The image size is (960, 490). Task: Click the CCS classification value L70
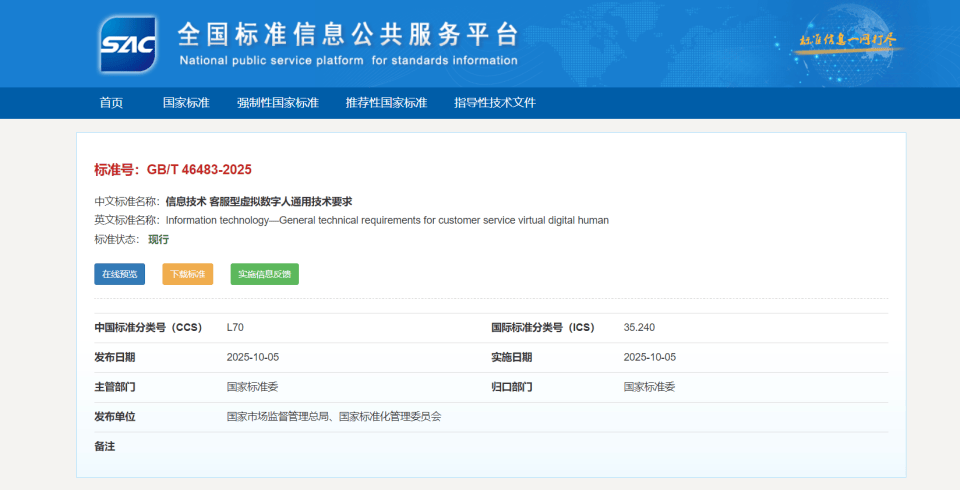(235, 328)
